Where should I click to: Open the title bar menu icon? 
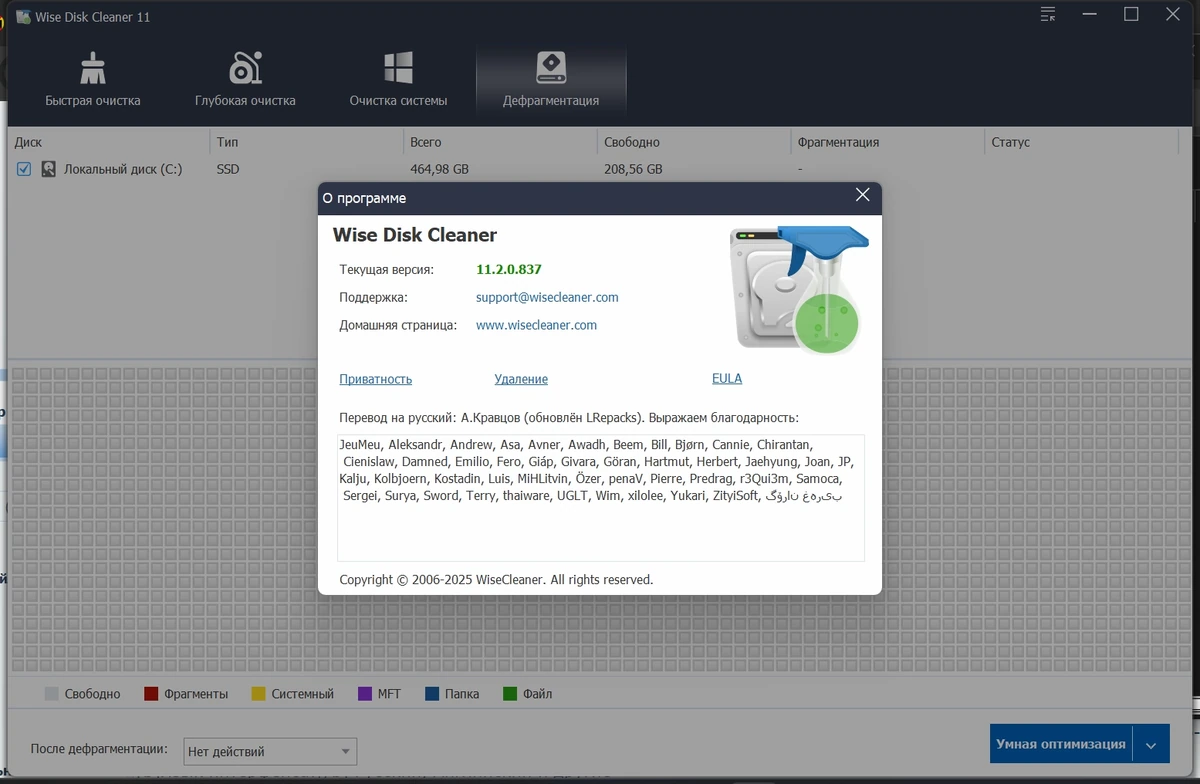[1048, 14]
